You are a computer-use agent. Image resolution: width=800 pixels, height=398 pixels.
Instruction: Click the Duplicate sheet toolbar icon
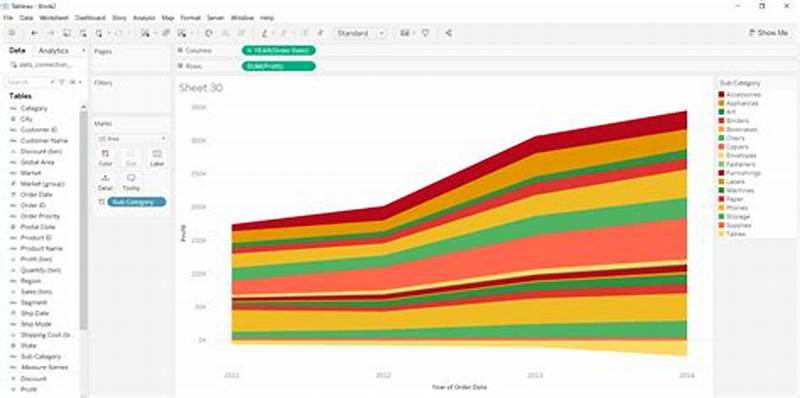tap(166, 33)
